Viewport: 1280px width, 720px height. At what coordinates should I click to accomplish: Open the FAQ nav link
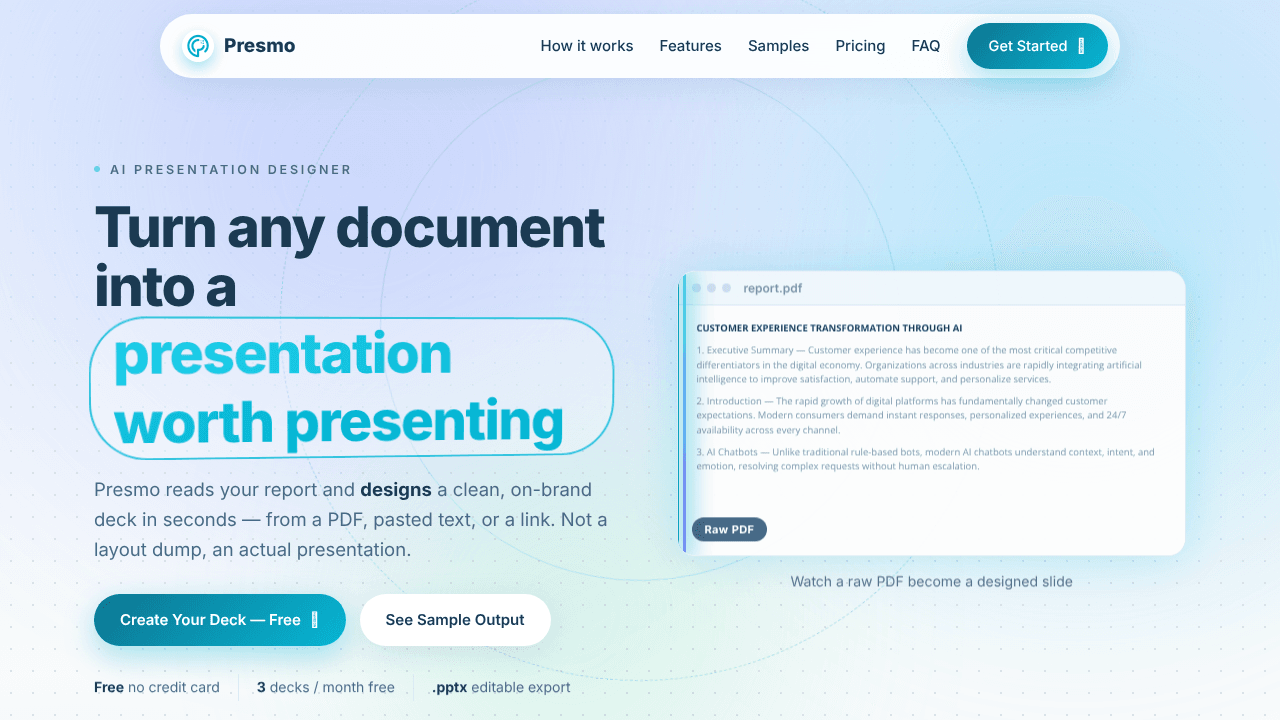click(926, 46)
